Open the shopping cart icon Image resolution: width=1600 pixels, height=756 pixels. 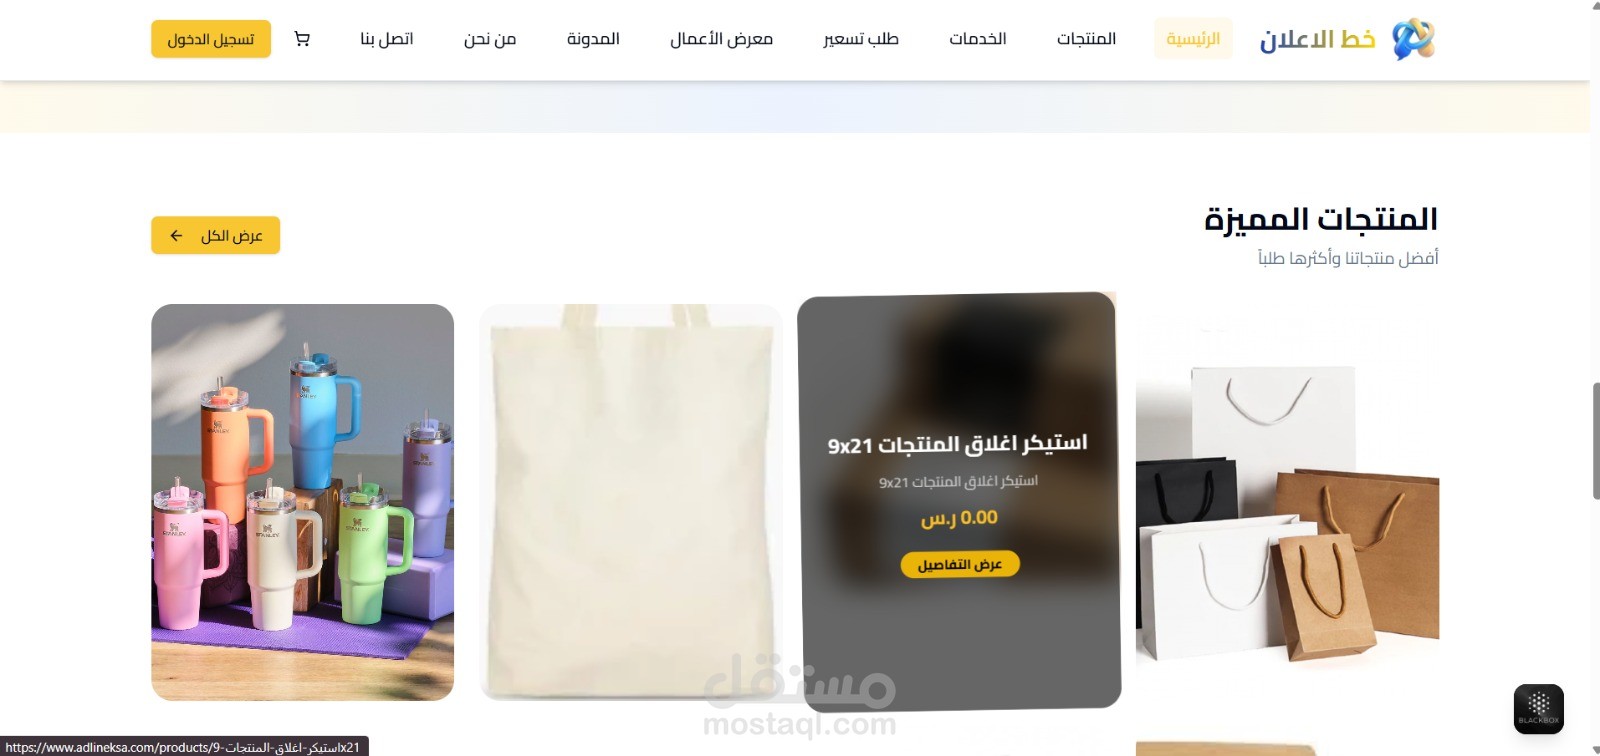pos(302,39)
